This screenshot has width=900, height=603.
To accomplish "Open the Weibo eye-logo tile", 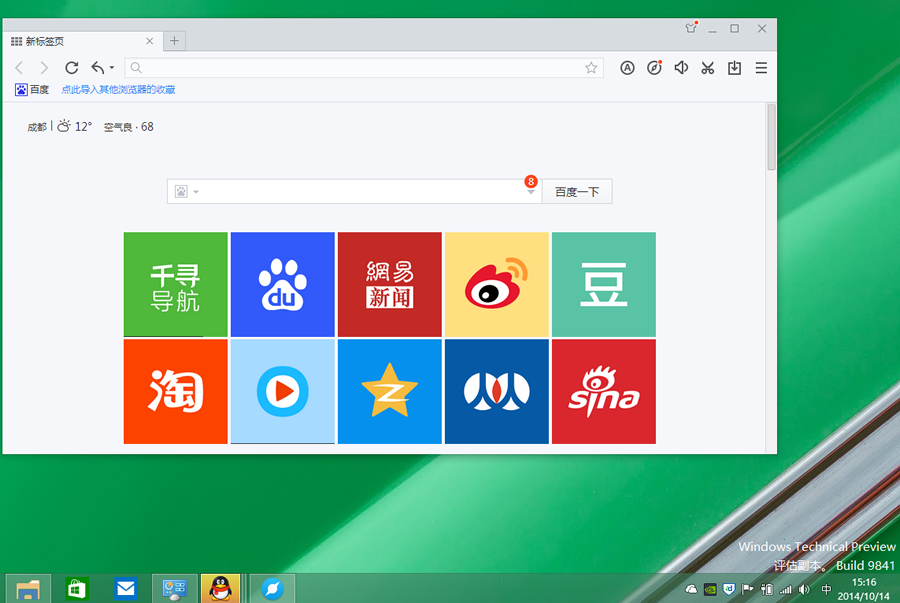I will (497, 284).
